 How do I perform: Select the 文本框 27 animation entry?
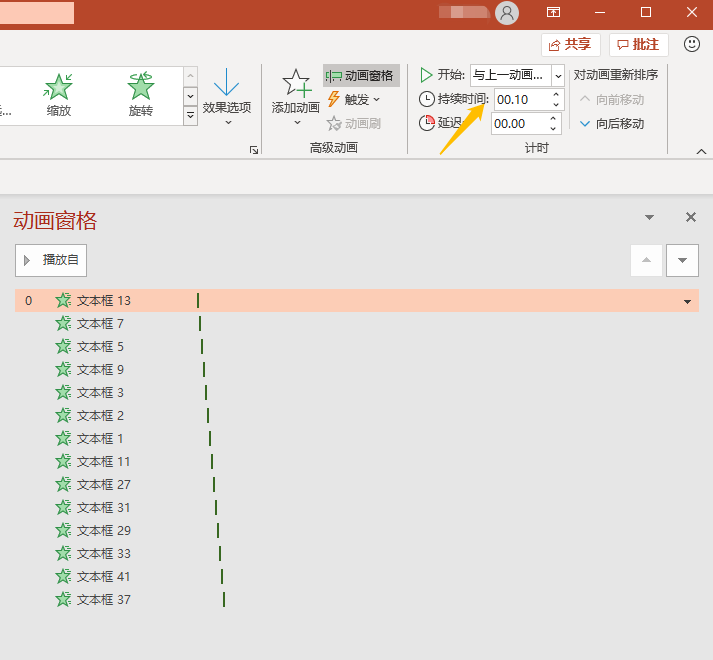click(357, 485)
